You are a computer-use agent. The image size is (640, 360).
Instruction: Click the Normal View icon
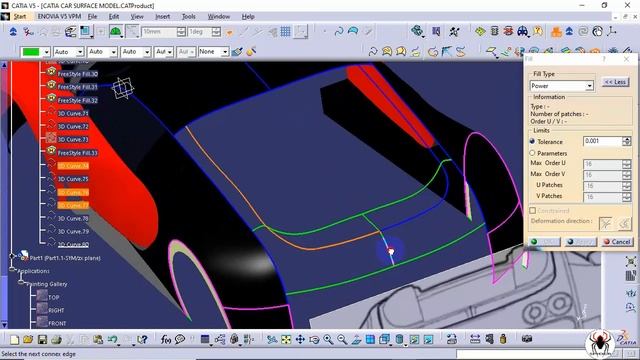tap(356, 339)
